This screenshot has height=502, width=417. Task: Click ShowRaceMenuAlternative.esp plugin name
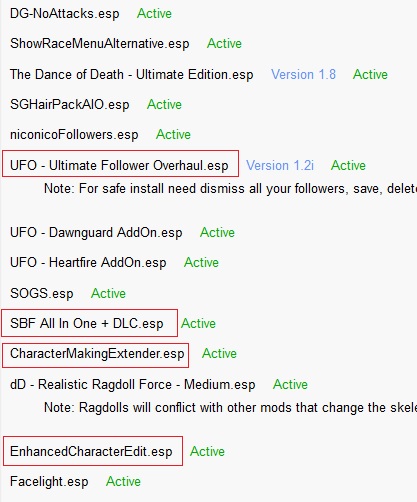[x=100, y=44]
